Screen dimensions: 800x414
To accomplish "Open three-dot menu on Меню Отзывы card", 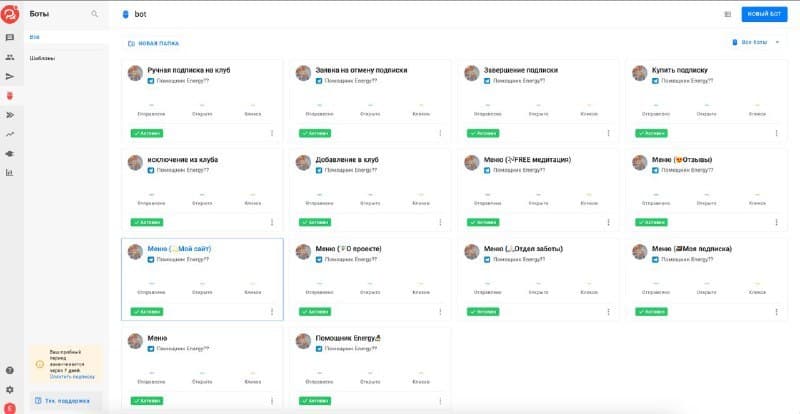I will pyautogui.click(x=777, y=223).
